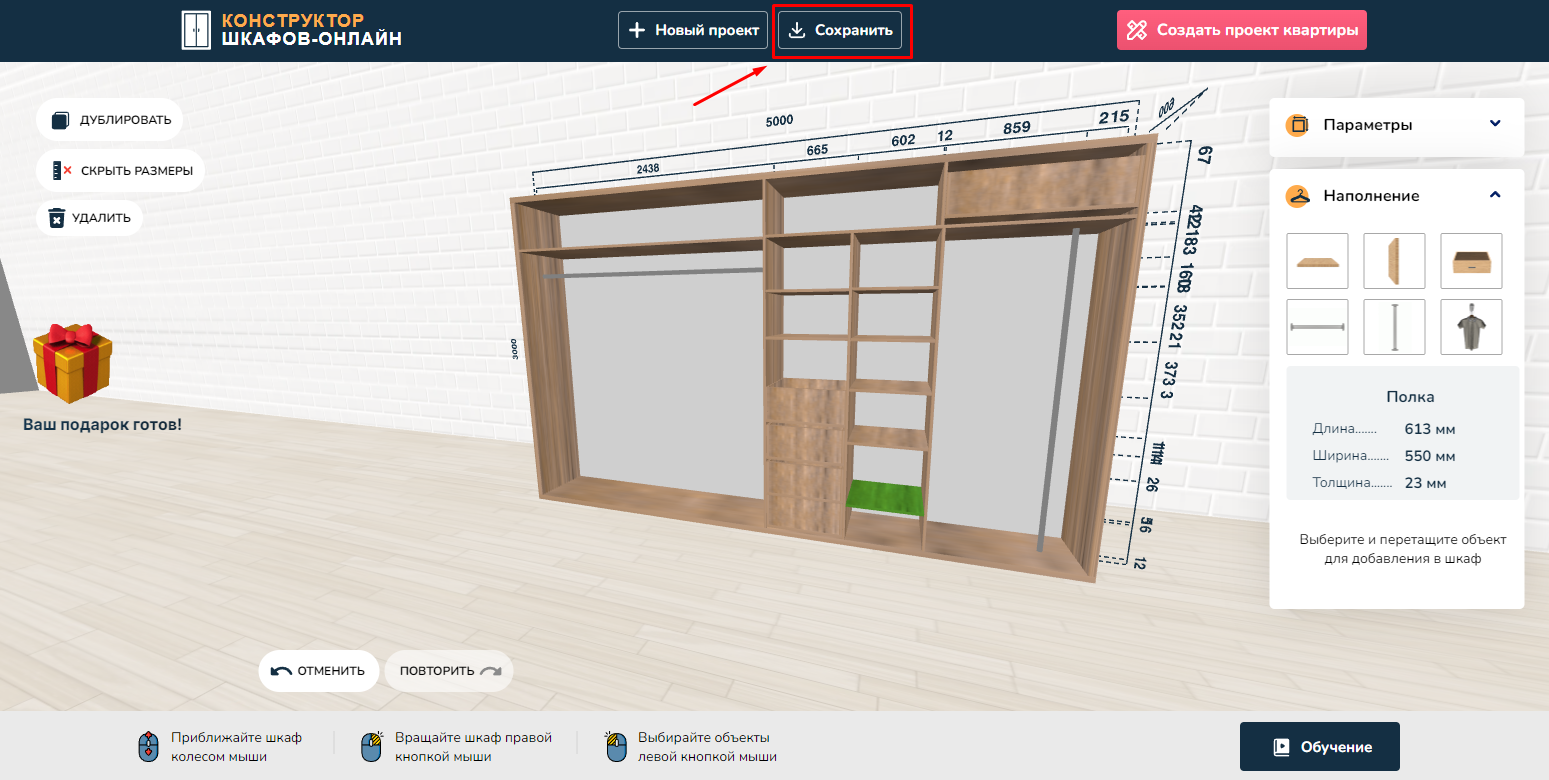The image size is (1549, 780).
Task: Click the redo arrow icon
Action: tap(490, 671)
